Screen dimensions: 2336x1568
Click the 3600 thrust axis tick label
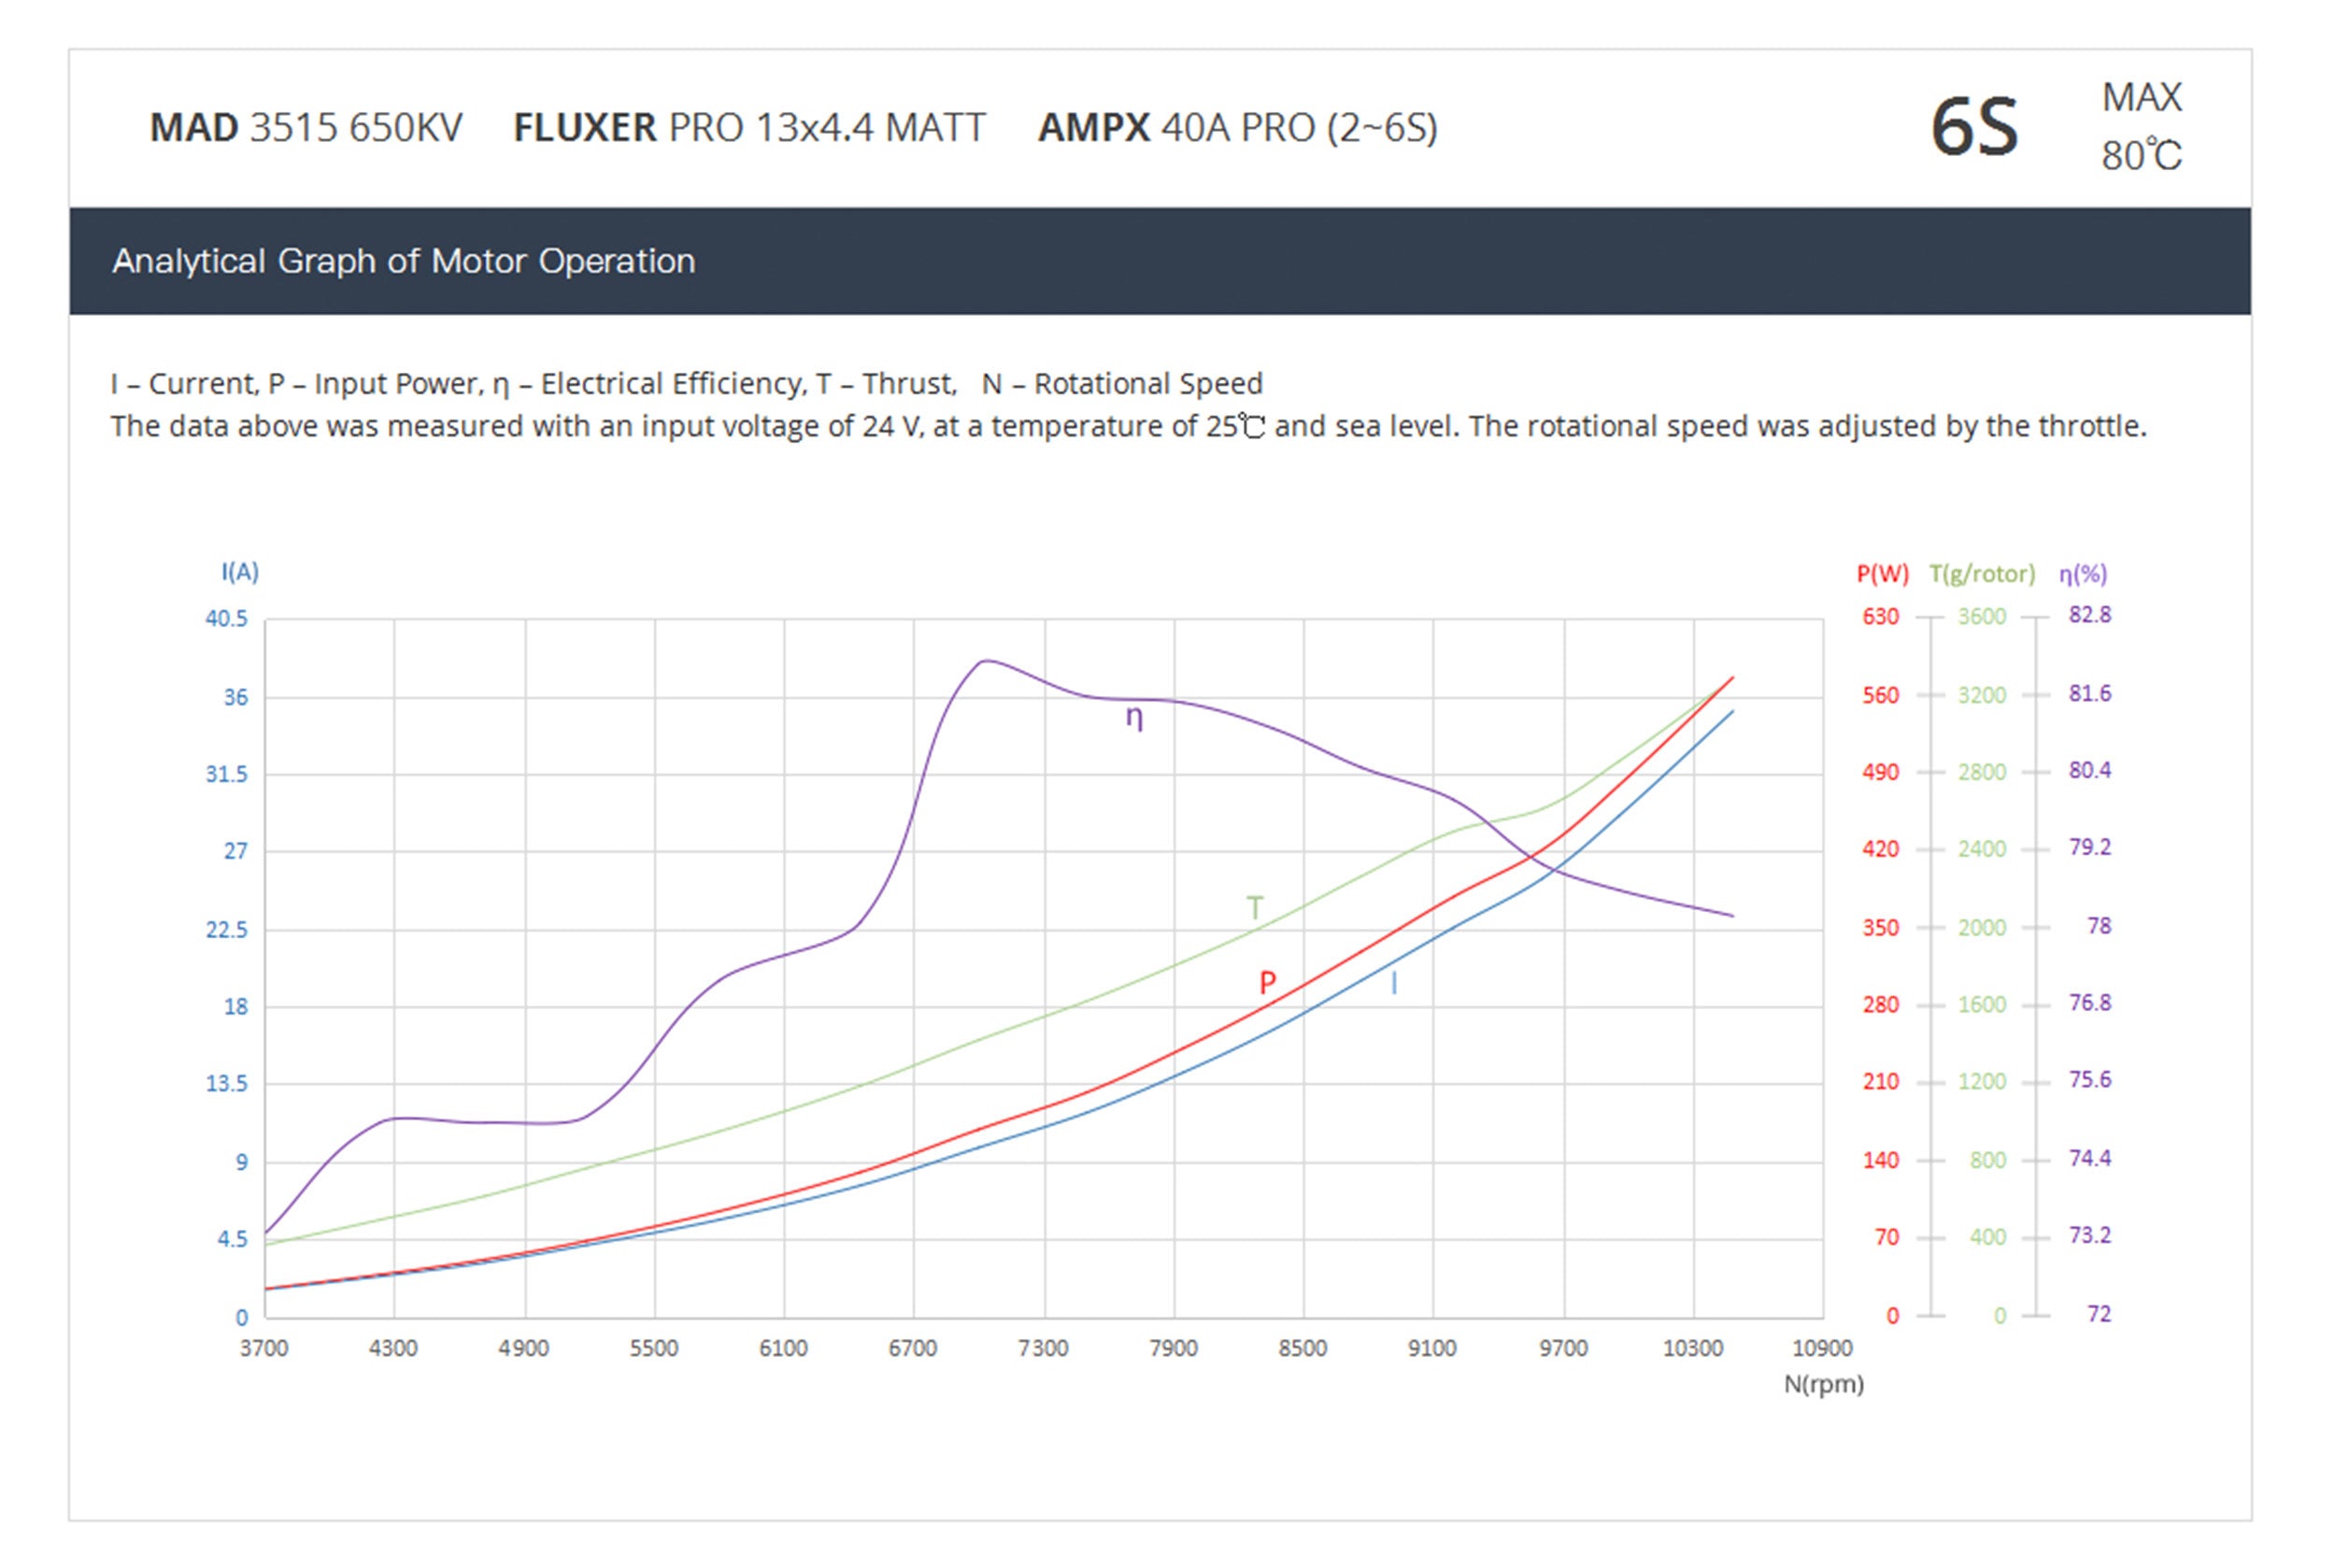(x=1981, y=616)
